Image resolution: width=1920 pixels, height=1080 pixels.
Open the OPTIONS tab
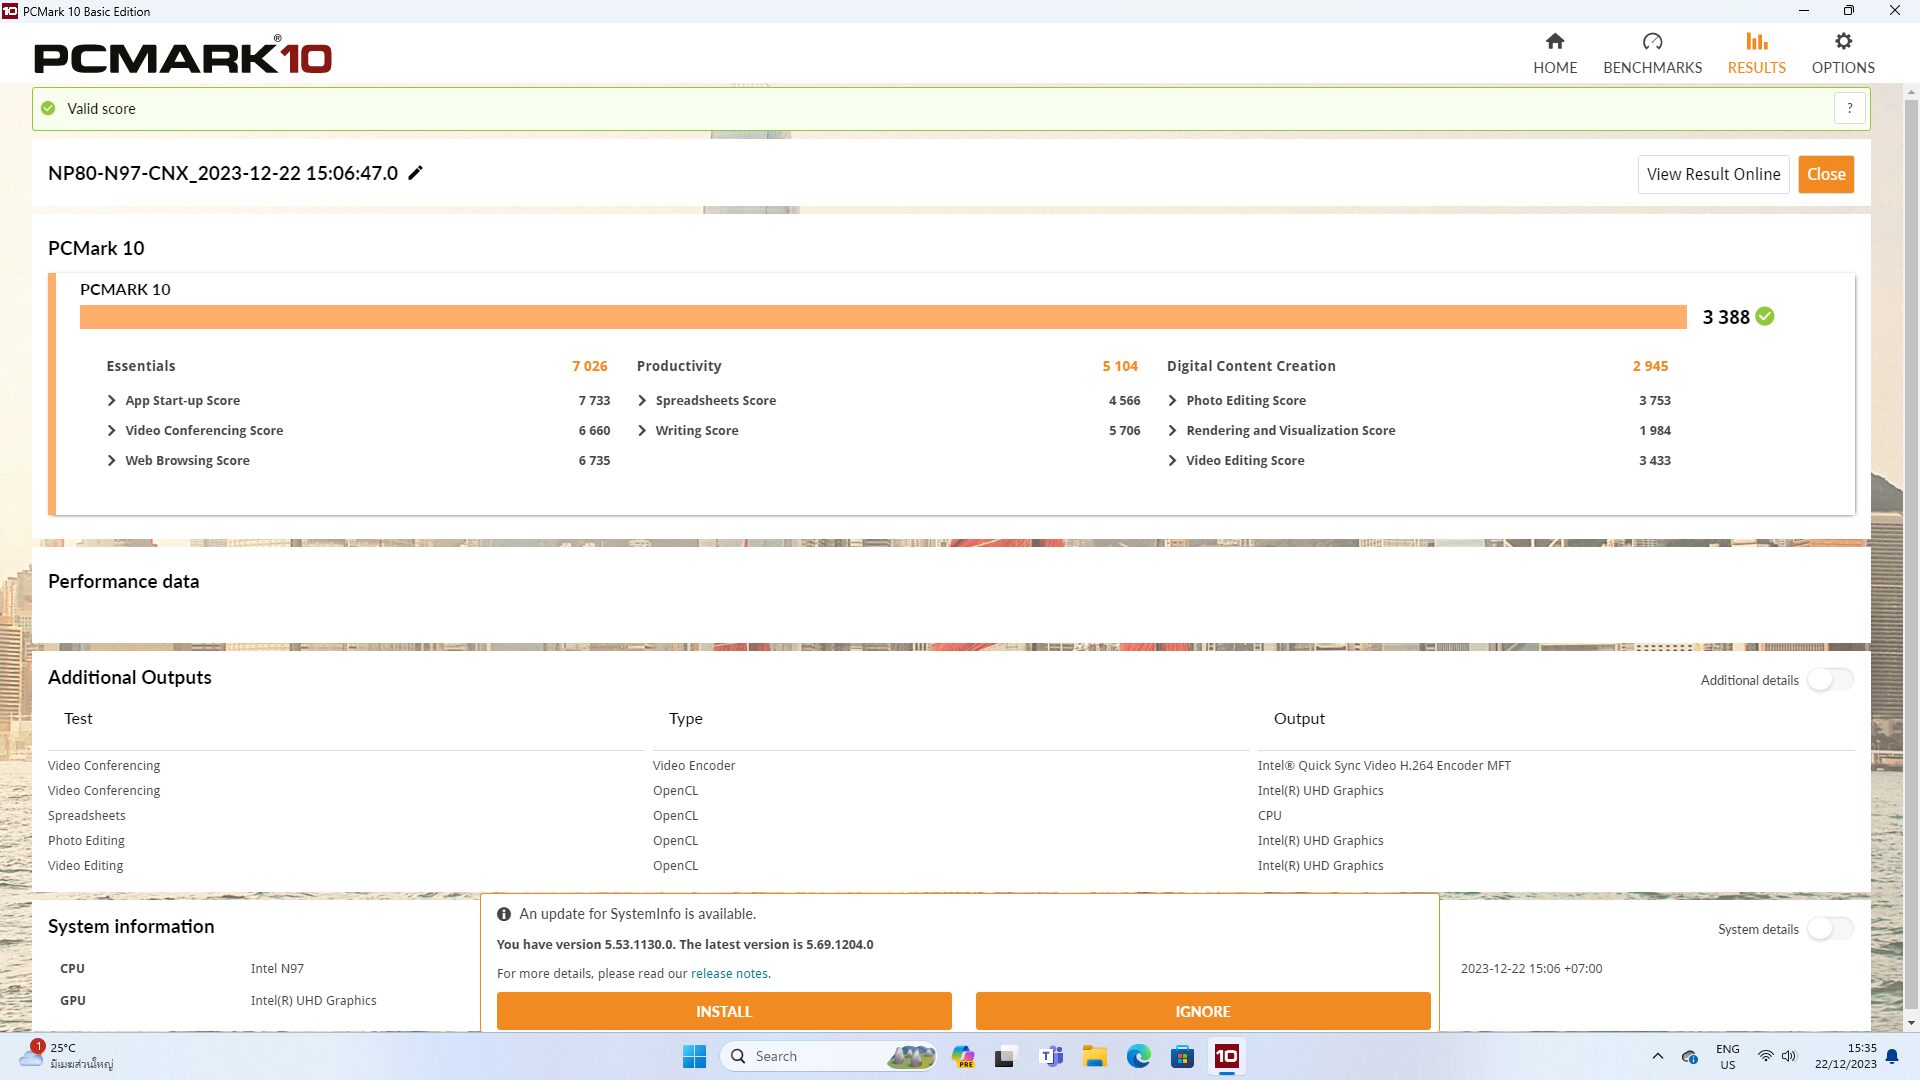click(1843, 53)
